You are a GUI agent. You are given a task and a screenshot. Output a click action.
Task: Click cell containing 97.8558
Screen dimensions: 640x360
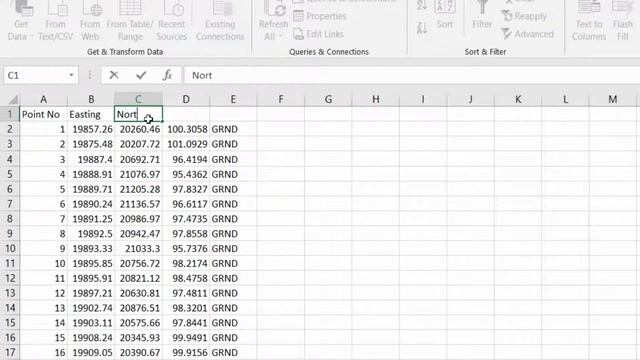(186, 233)
